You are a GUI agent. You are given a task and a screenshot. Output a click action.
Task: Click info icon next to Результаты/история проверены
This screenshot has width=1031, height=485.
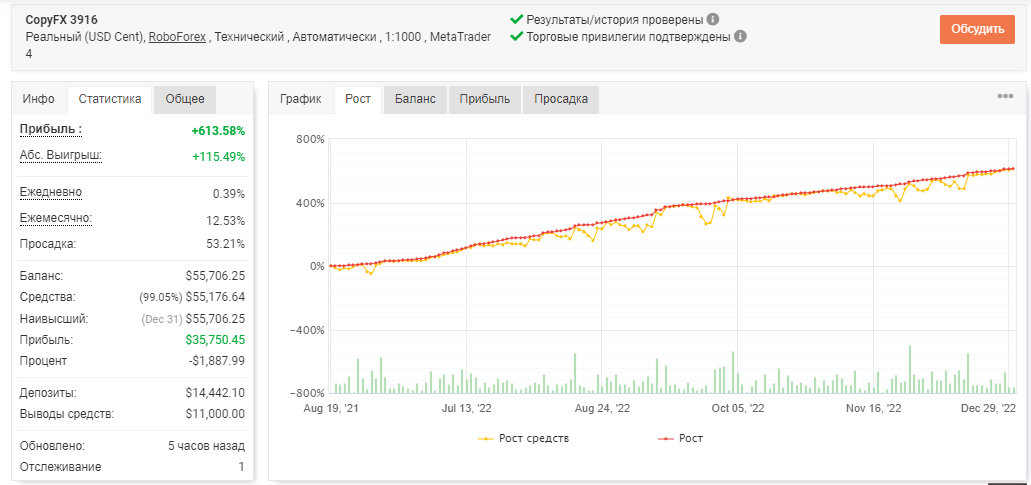[713, 19]
